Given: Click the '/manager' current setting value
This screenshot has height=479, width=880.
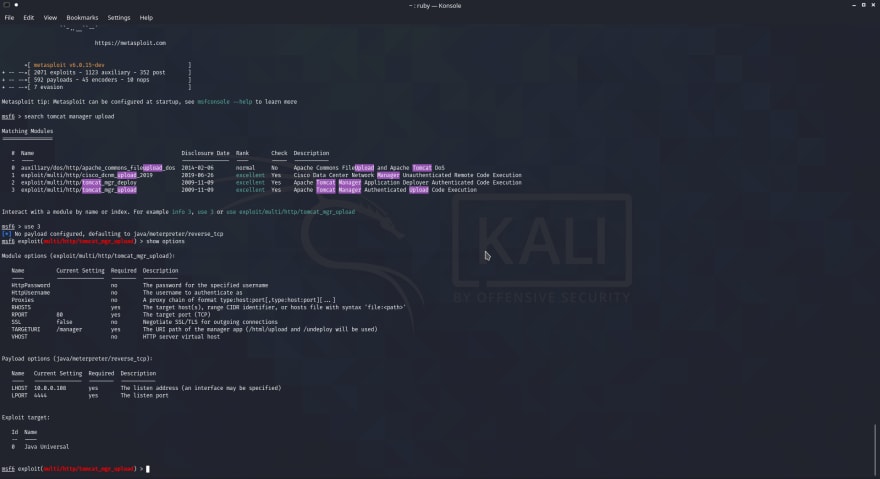Looking at the screenshot, I should click(69, 329).
